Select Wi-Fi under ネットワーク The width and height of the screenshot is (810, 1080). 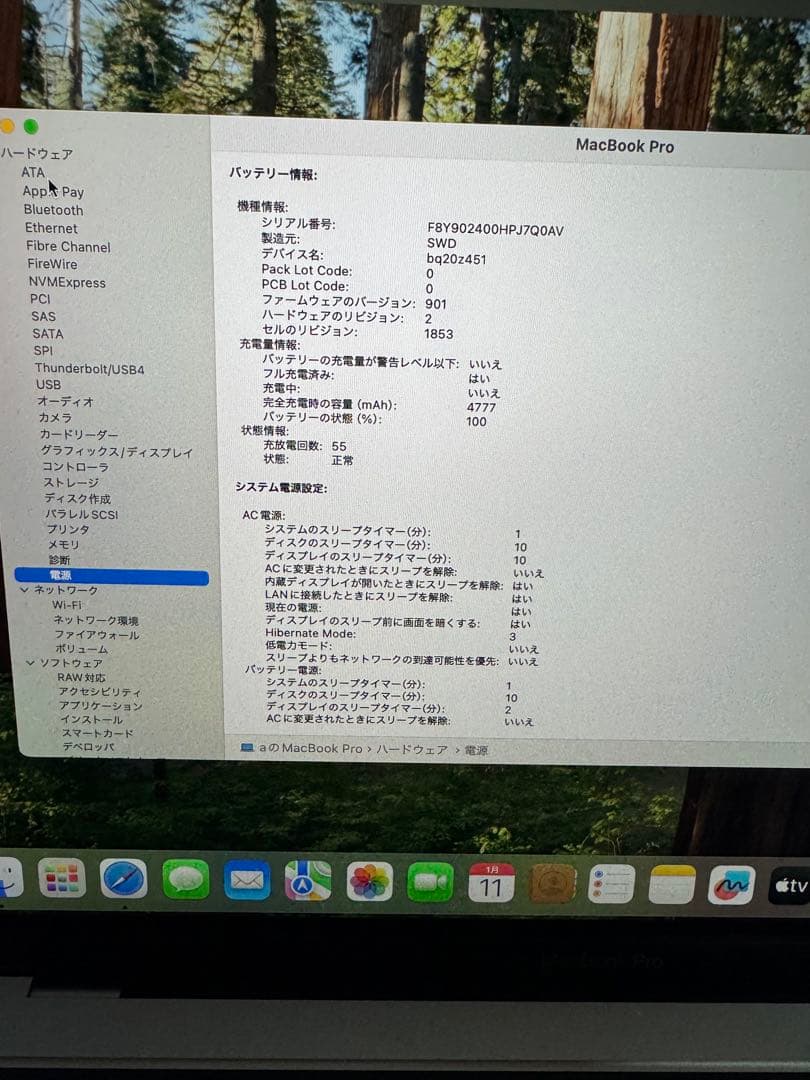(65, 605)
